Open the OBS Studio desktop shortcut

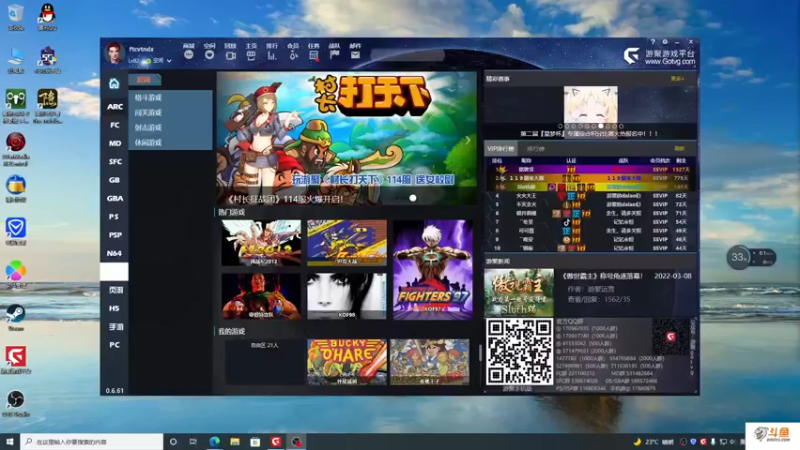pos(16,404)
